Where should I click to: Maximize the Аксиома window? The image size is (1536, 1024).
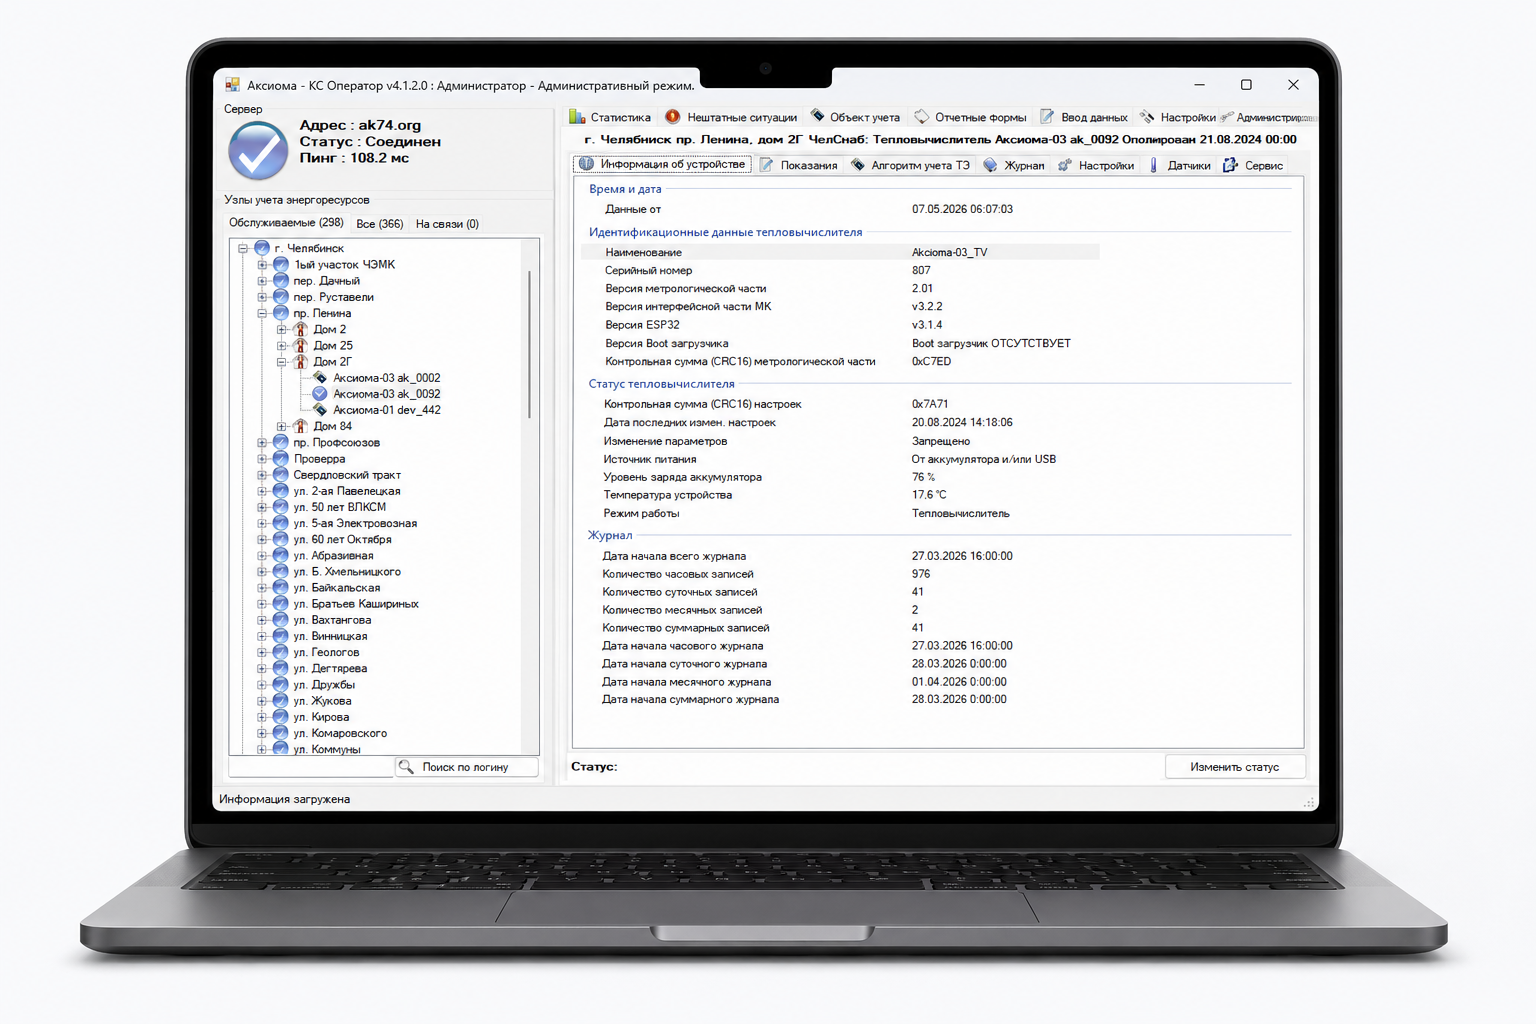coord(1246,85)
